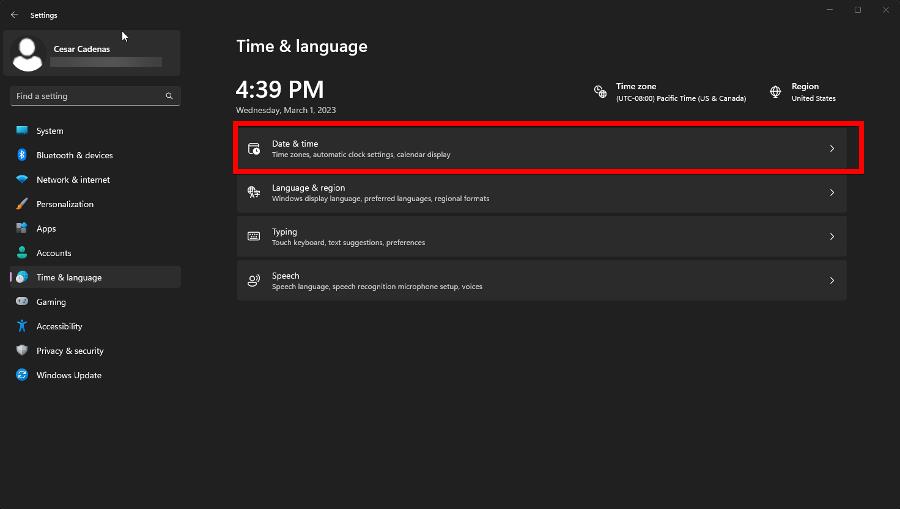The image size is (900, 509).
Task: Open Privacy & security label
Action: [x=70, y=351]
